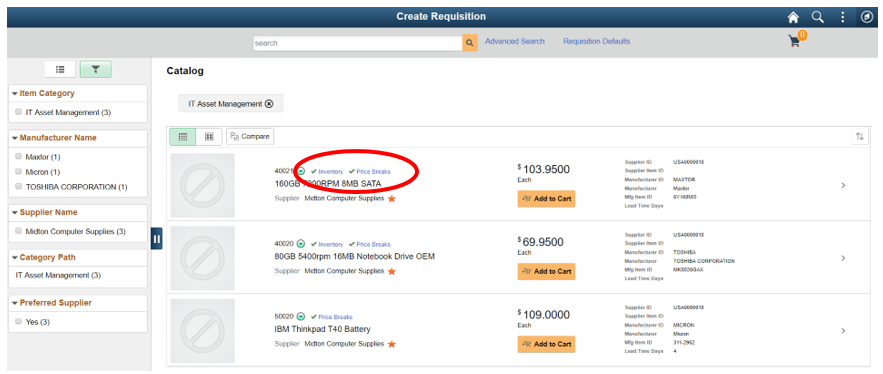Click the orange search button
This screenshot has width=883, height=374.
(x=470, y=43)
